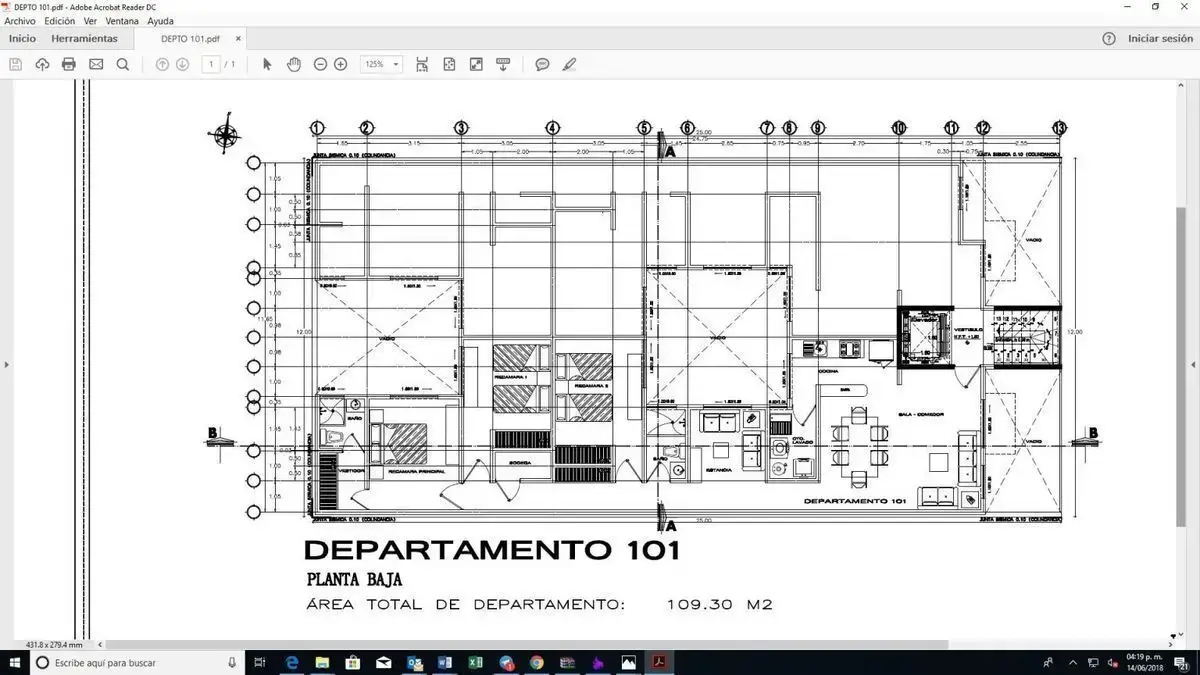Activate the hand pan tool
The image size is (1200, 675).
pyautogui.click(x=294, y=64)
